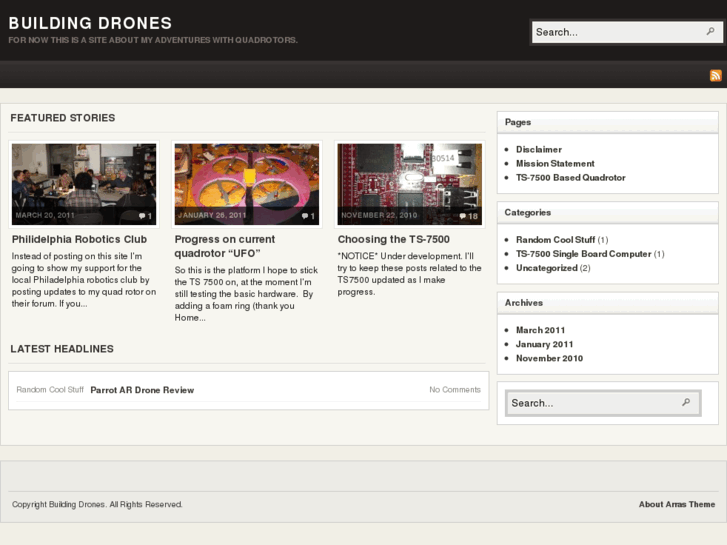
Task: Click the sidebar search magnifier icon
Action: (x=686, y=403)
